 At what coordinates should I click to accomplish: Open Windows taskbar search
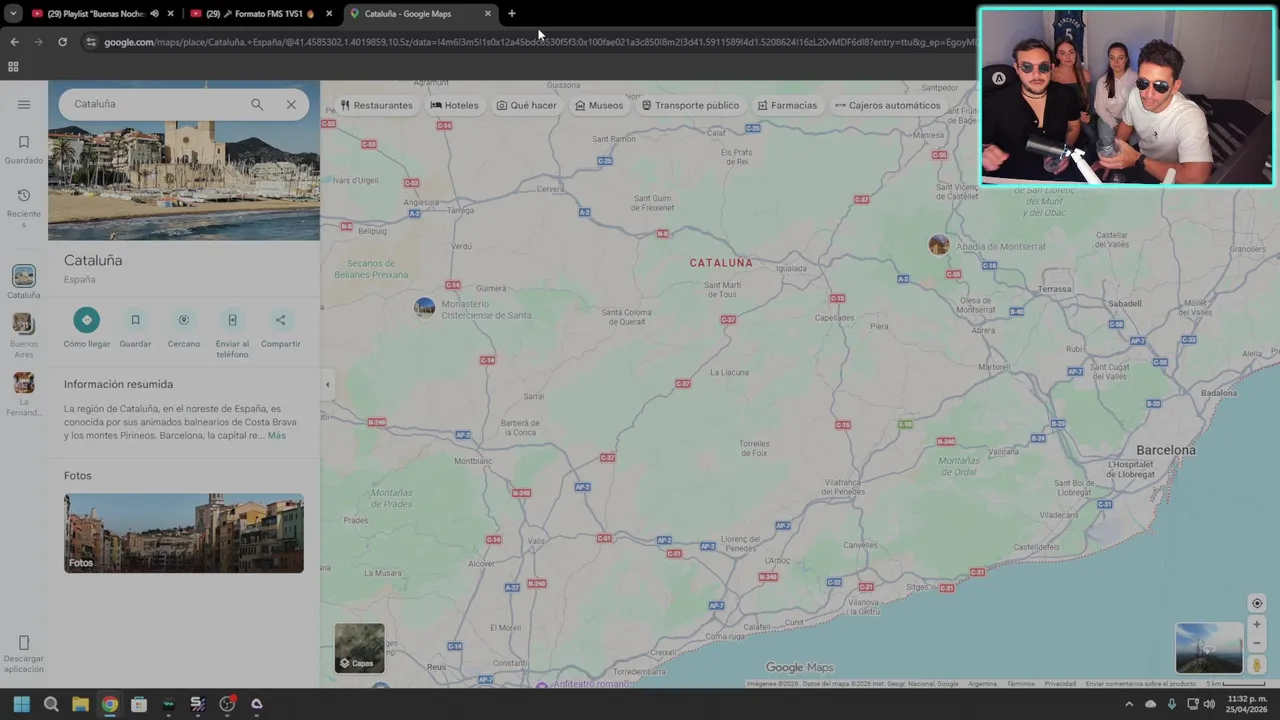pyautogui.click(x=51, y=704)
